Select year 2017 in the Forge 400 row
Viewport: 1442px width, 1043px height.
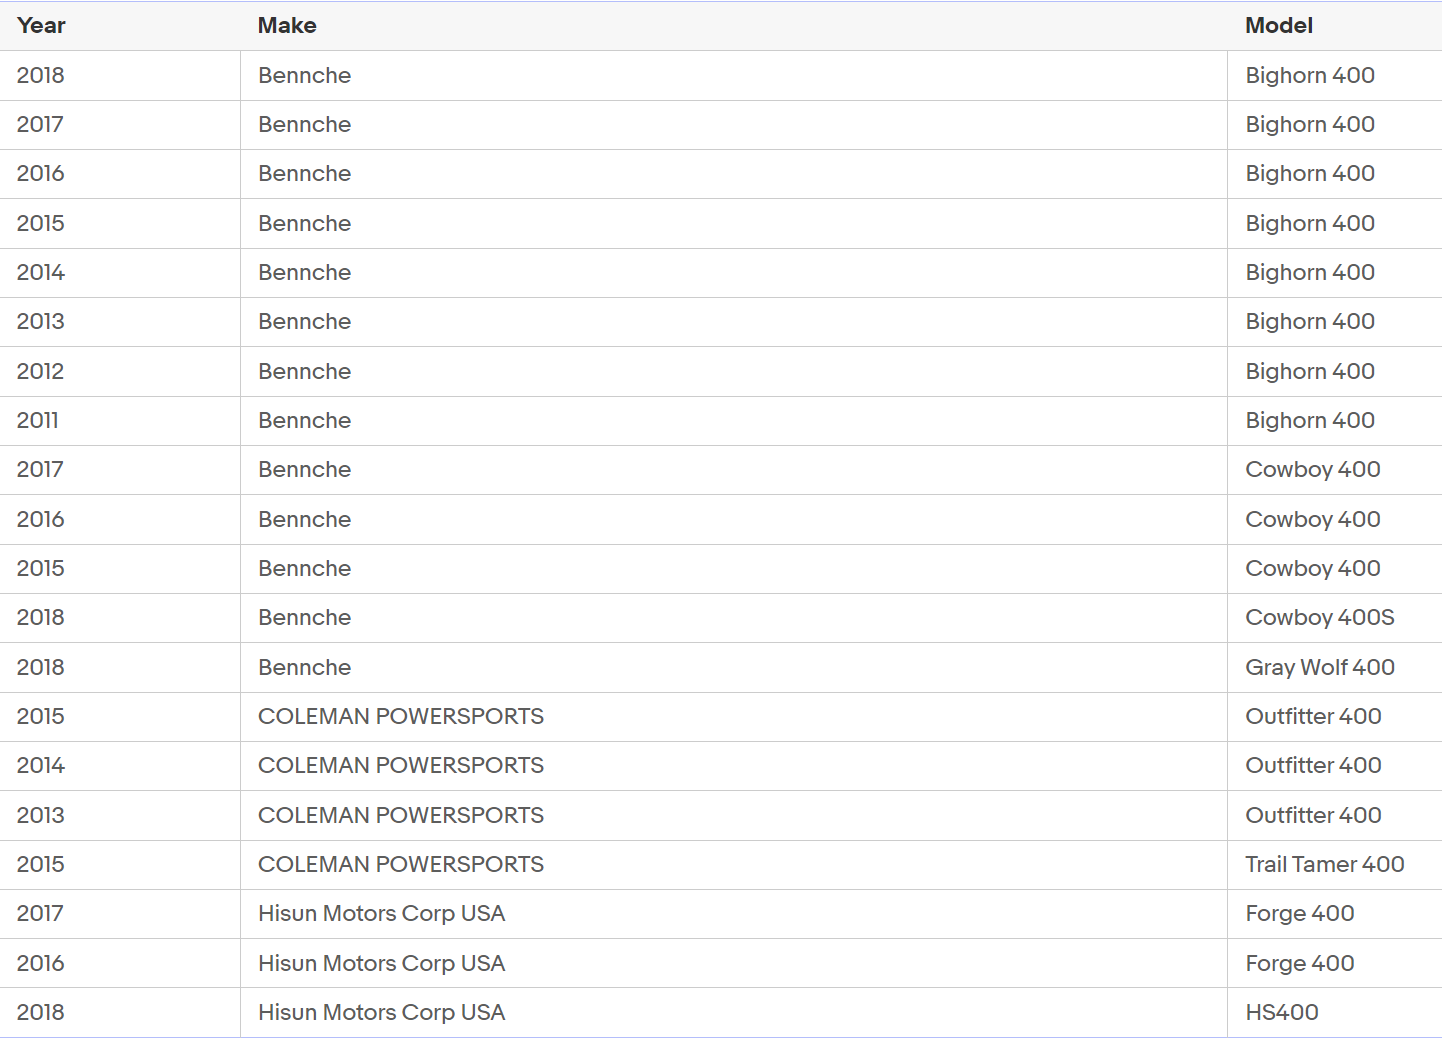pos(40,913)
